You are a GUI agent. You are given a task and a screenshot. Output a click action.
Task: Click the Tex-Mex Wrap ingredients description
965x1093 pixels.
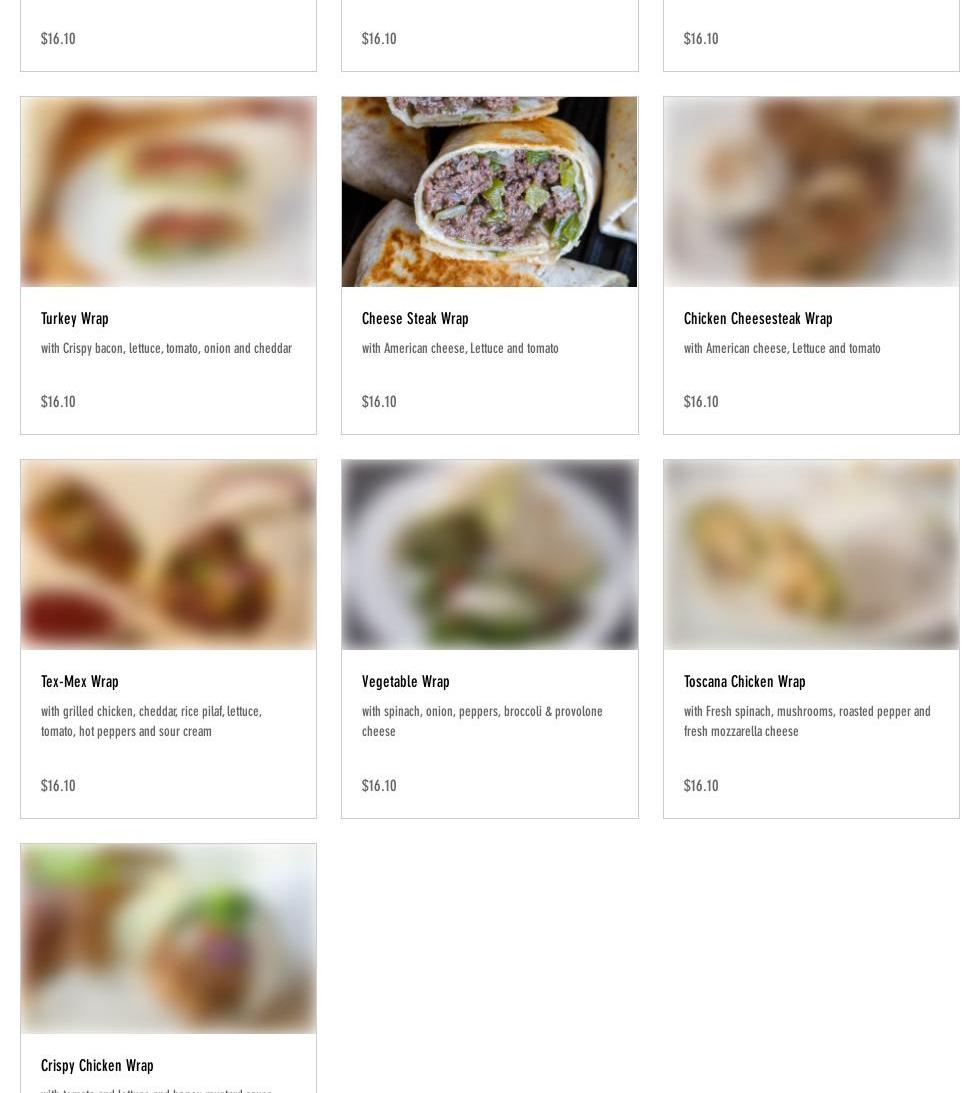[151, 721]
